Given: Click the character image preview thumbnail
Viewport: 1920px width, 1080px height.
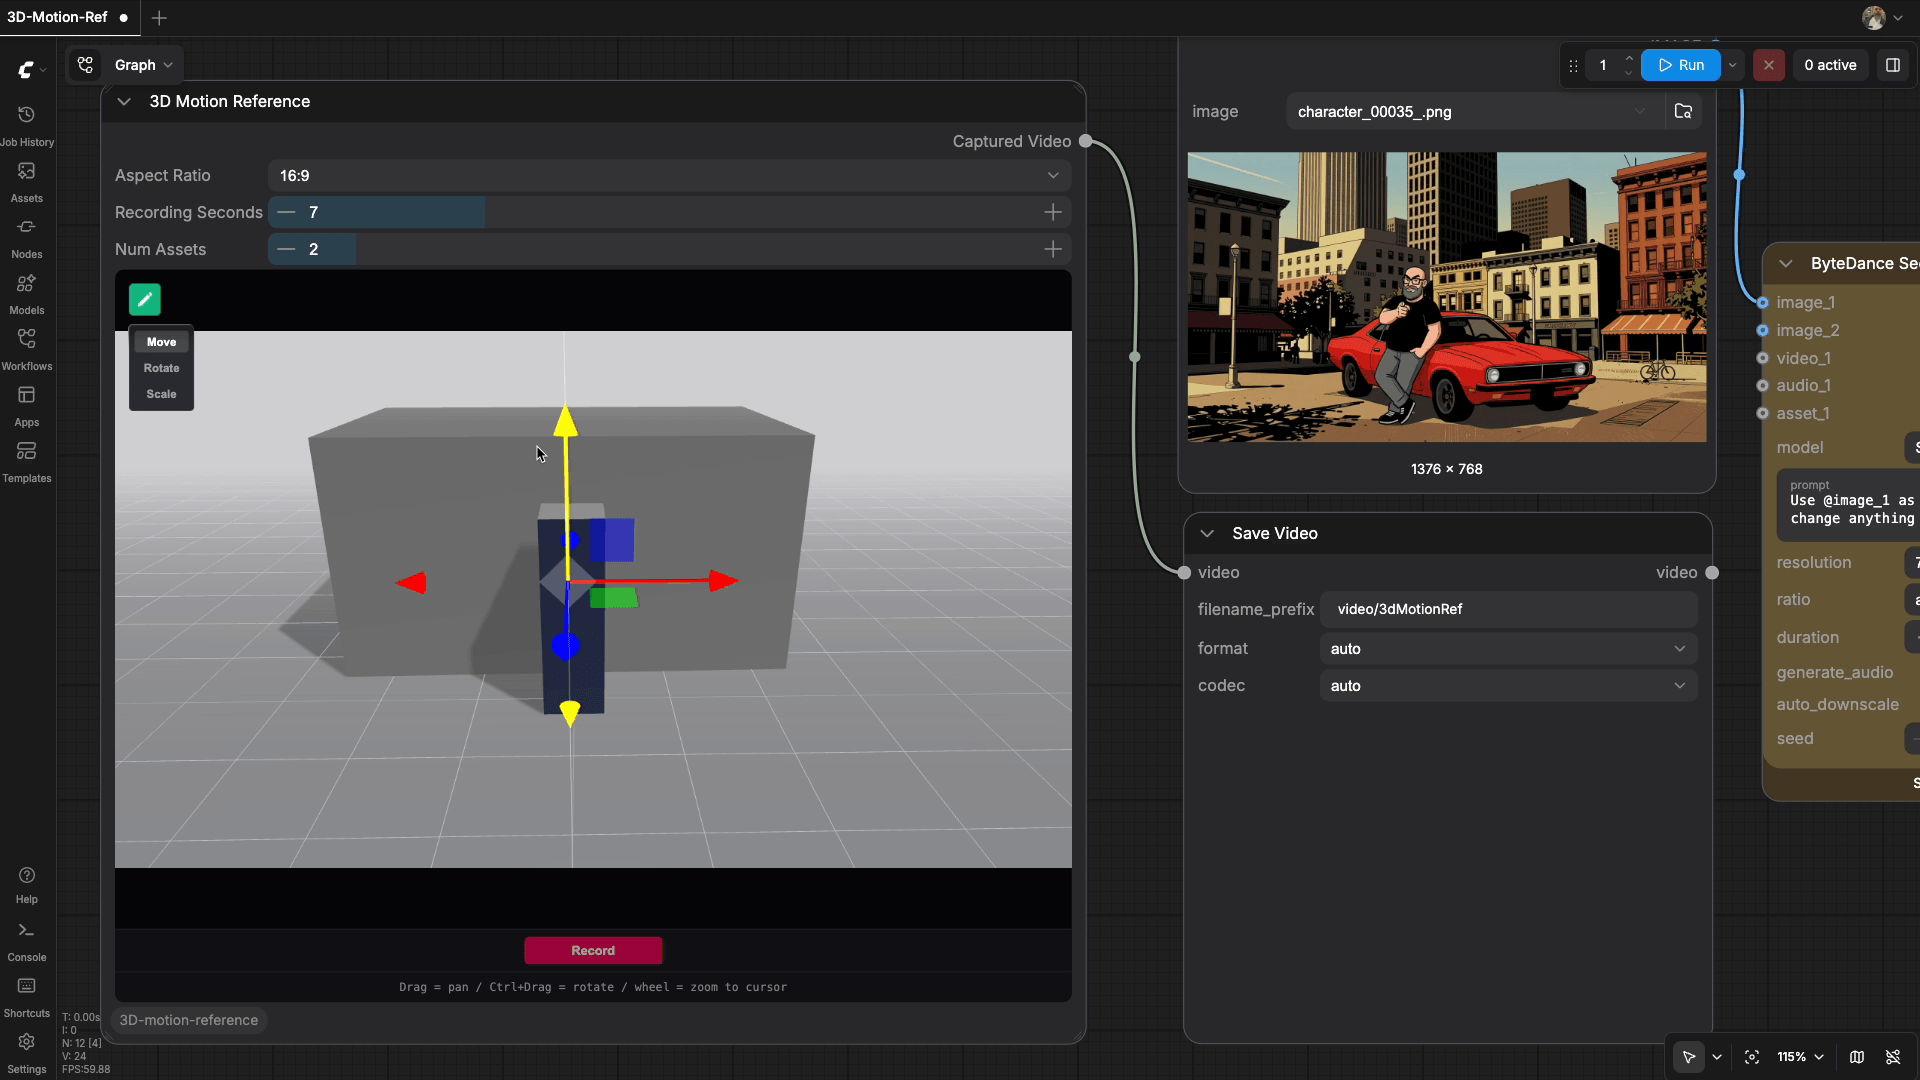Looking at the screenshot, I should tap(1447, 297).
